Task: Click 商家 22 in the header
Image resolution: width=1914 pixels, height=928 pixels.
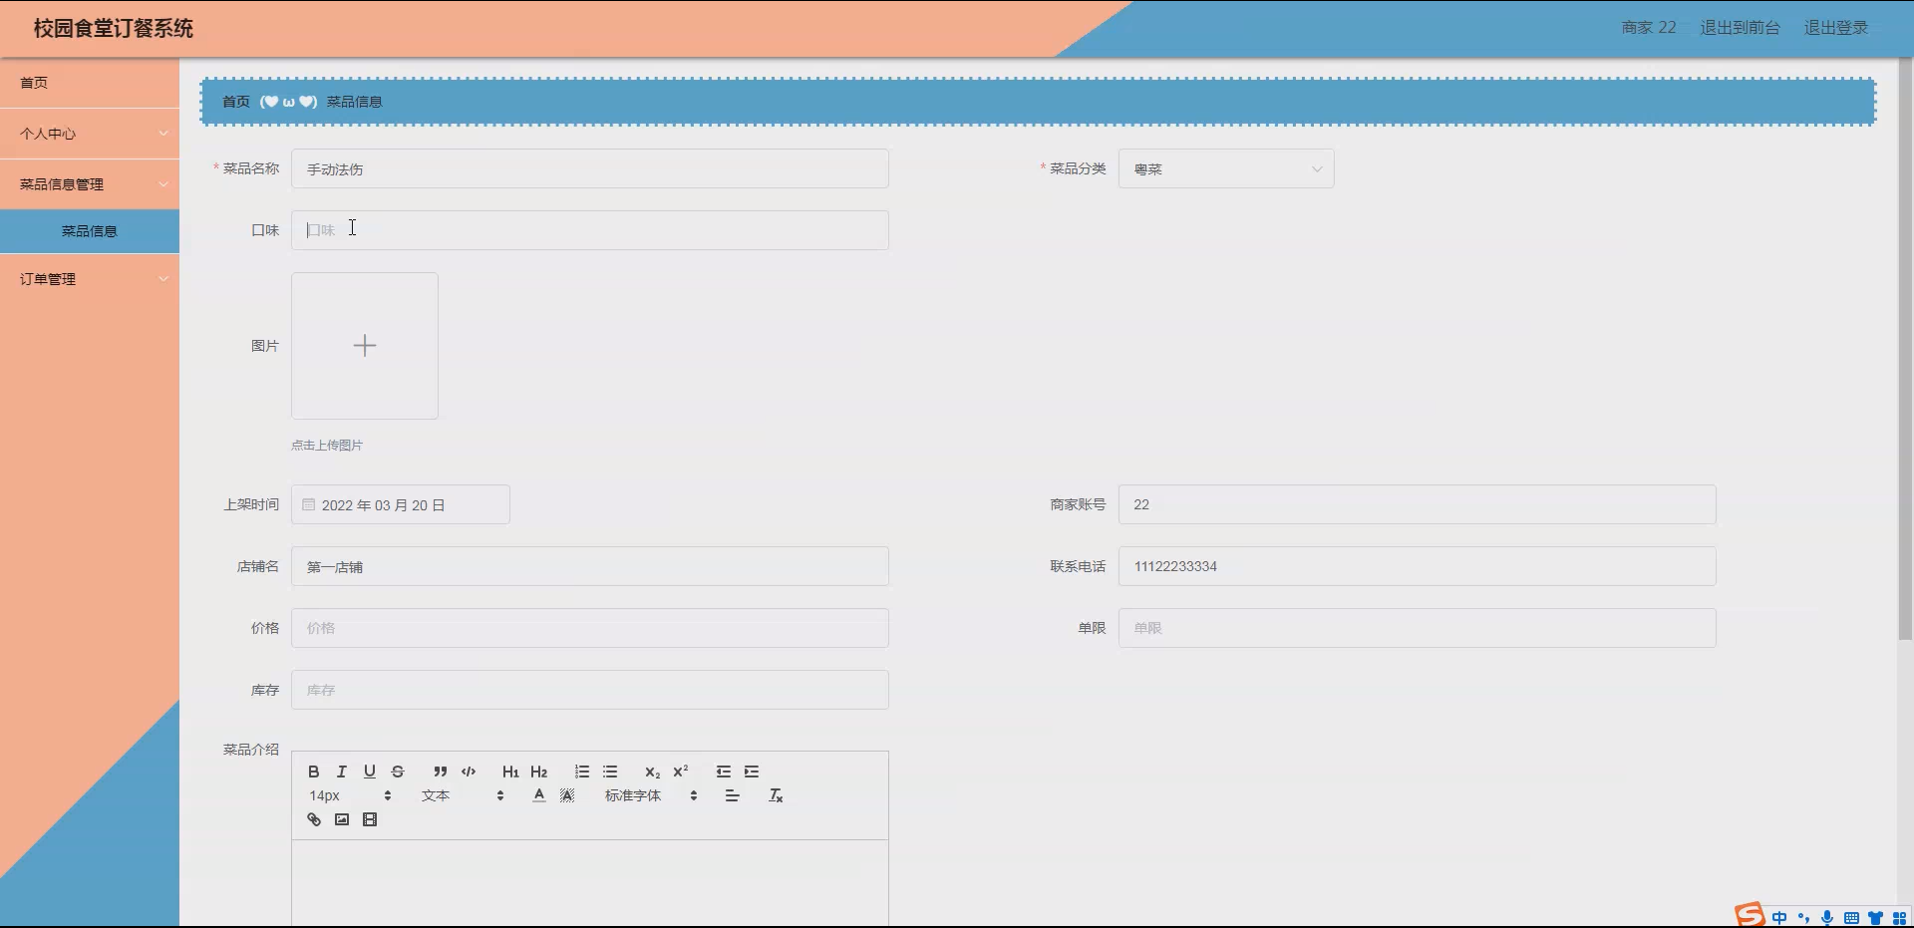Action: (x=1649, y=28)
